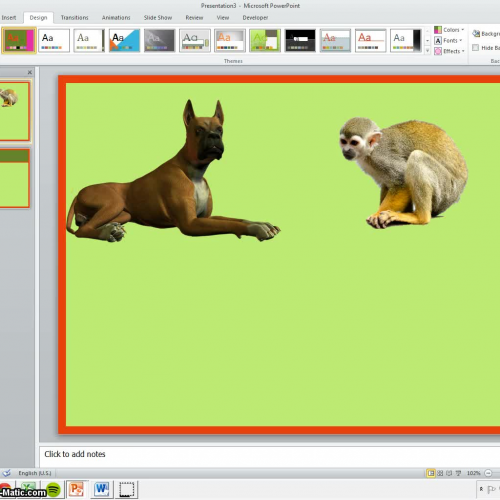This screenshot has height=500, width=500.
Task: Open the dotted-rectangle screen capture taskbar app
Action: click(x=127, y=489)
